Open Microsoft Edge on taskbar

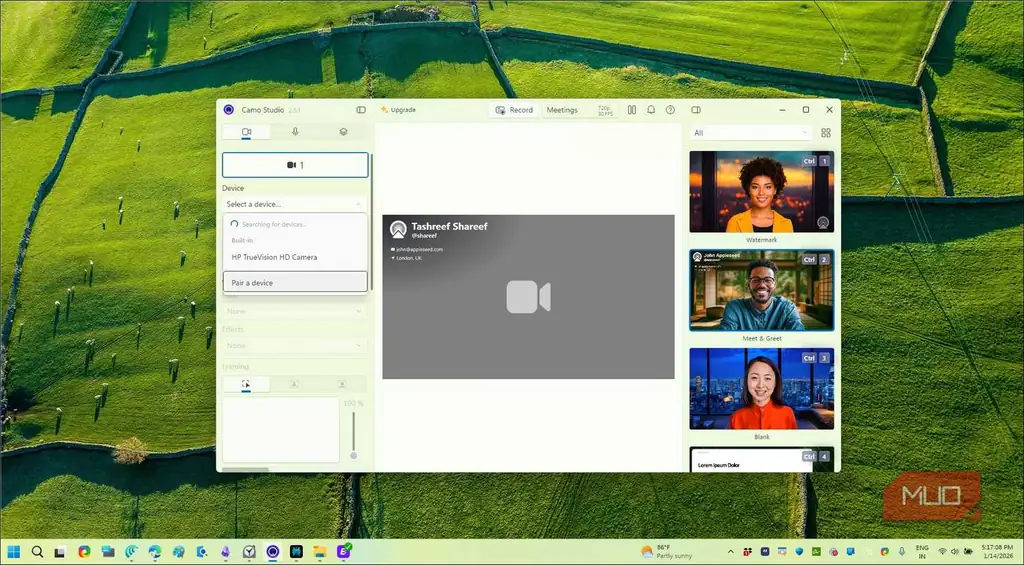click(x=155, y=552)
